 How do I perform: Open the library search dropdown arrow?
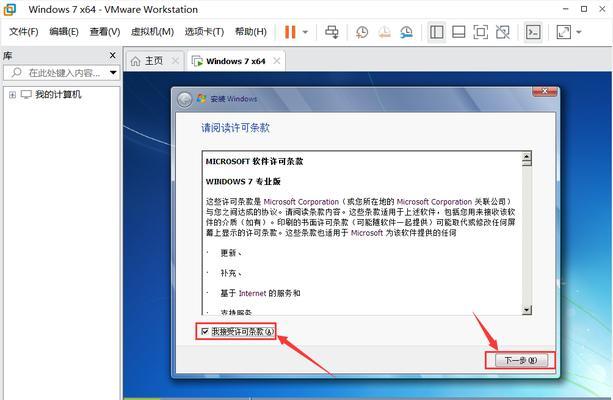coord(113,73)
